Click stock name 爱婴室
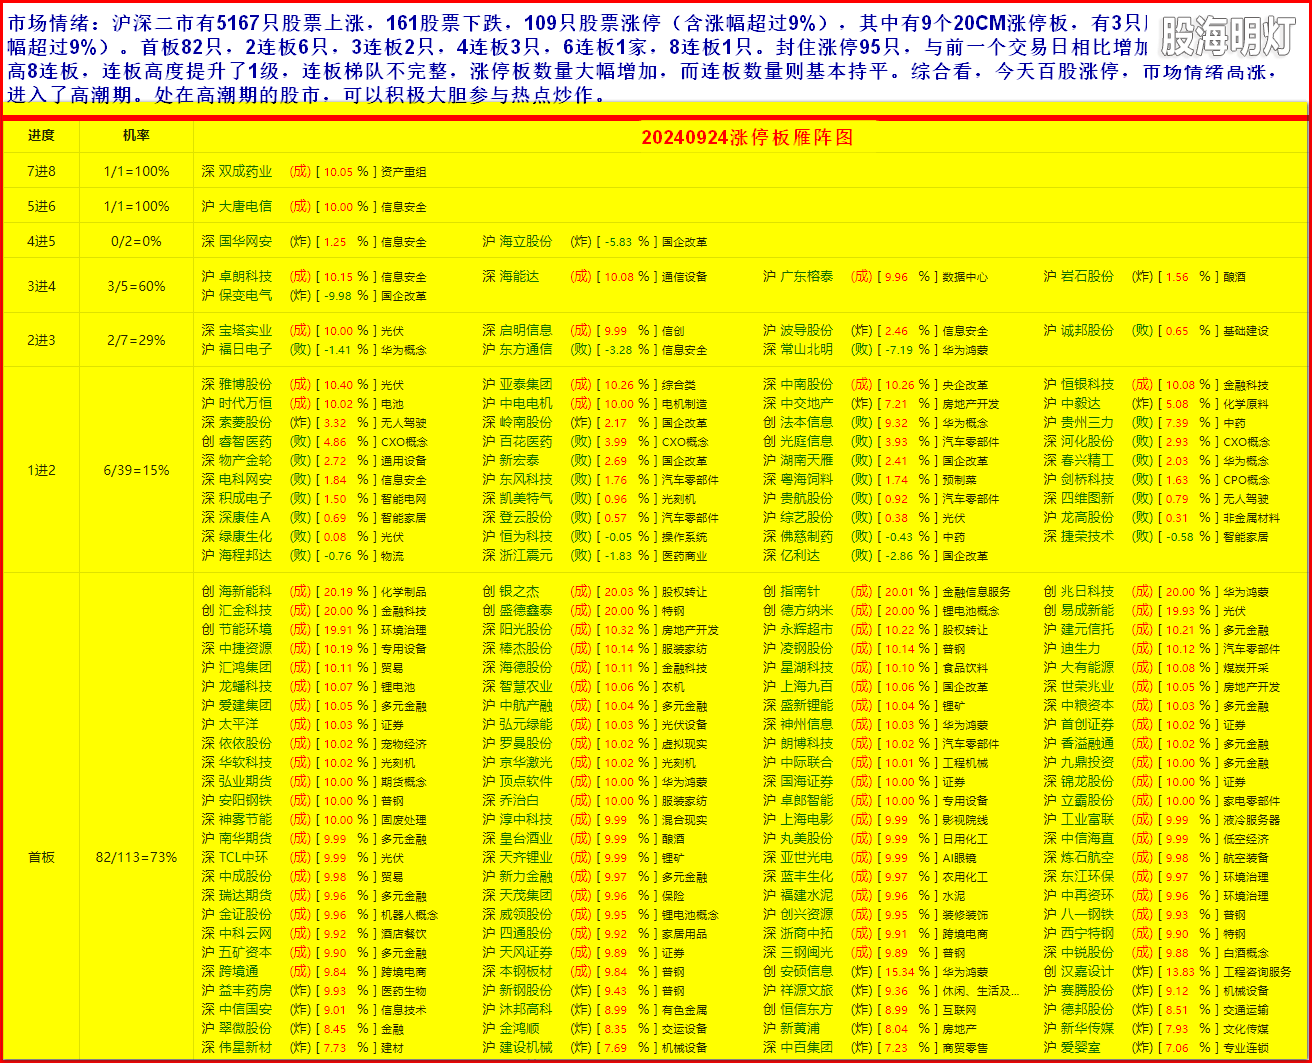The width and height of the screenshot is (1312, 1063). click(x=1081, y=1047)
